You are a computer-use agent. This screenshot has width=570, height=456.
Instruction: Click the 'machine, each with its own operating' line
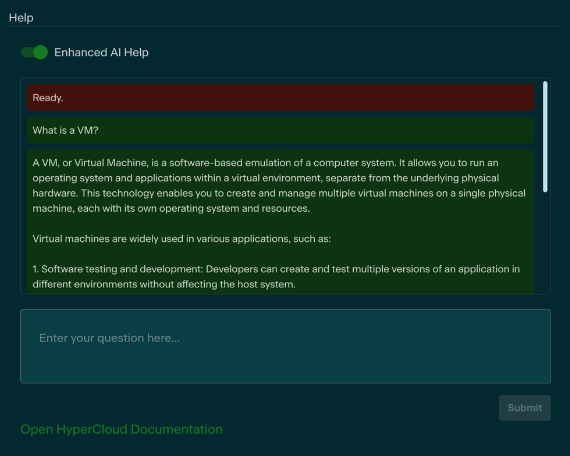click(171, 208)
